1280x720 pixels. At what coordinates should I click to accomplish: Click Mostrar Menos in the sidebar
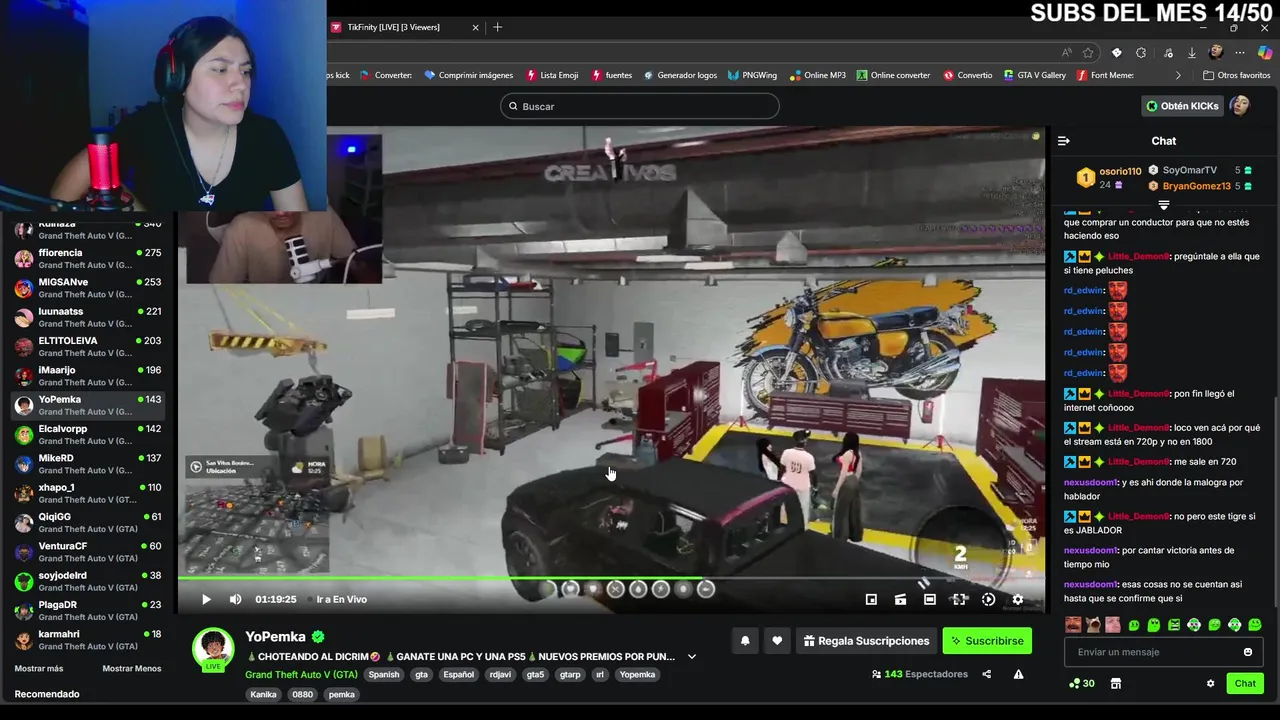point(132,668)
